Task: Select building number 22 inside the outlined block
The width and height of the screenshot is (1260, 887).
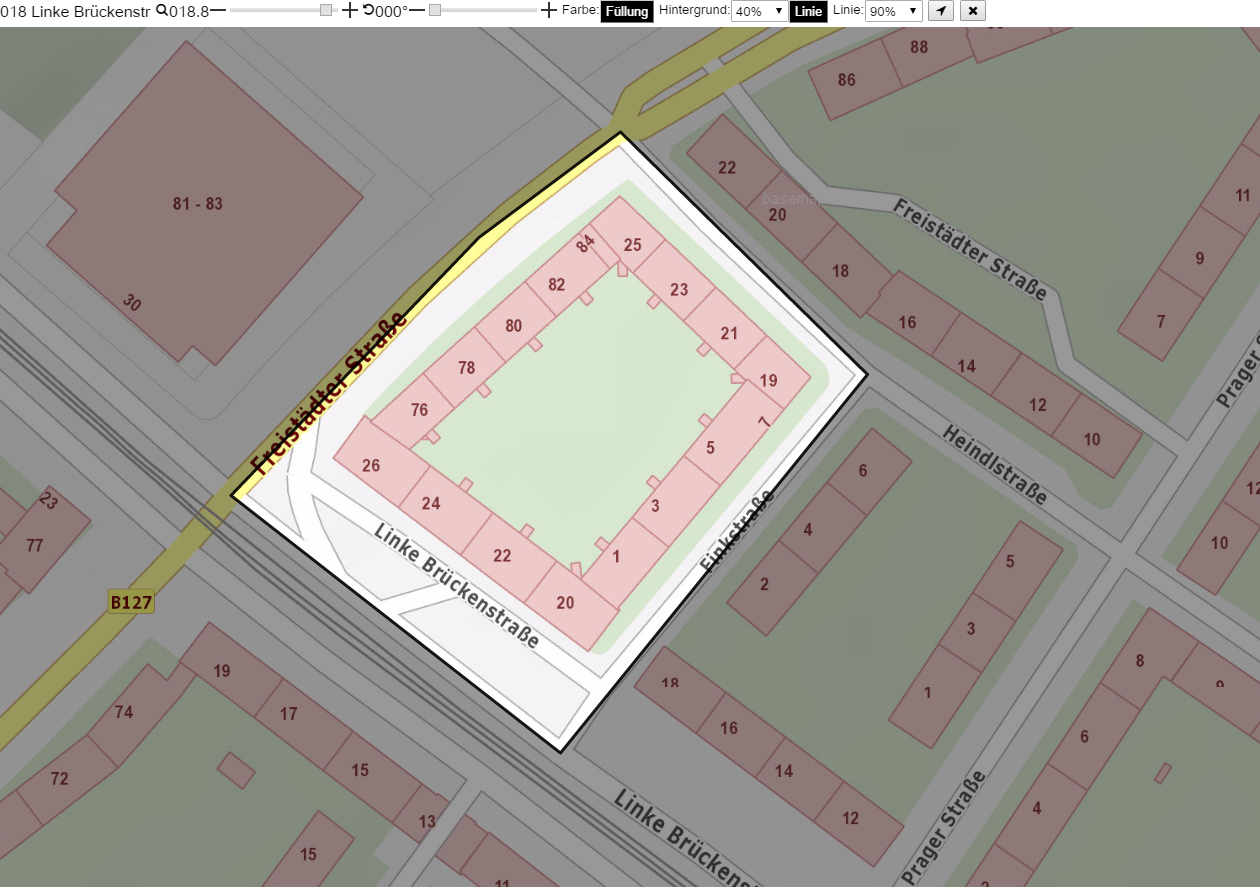Action: tap(502, 556)
